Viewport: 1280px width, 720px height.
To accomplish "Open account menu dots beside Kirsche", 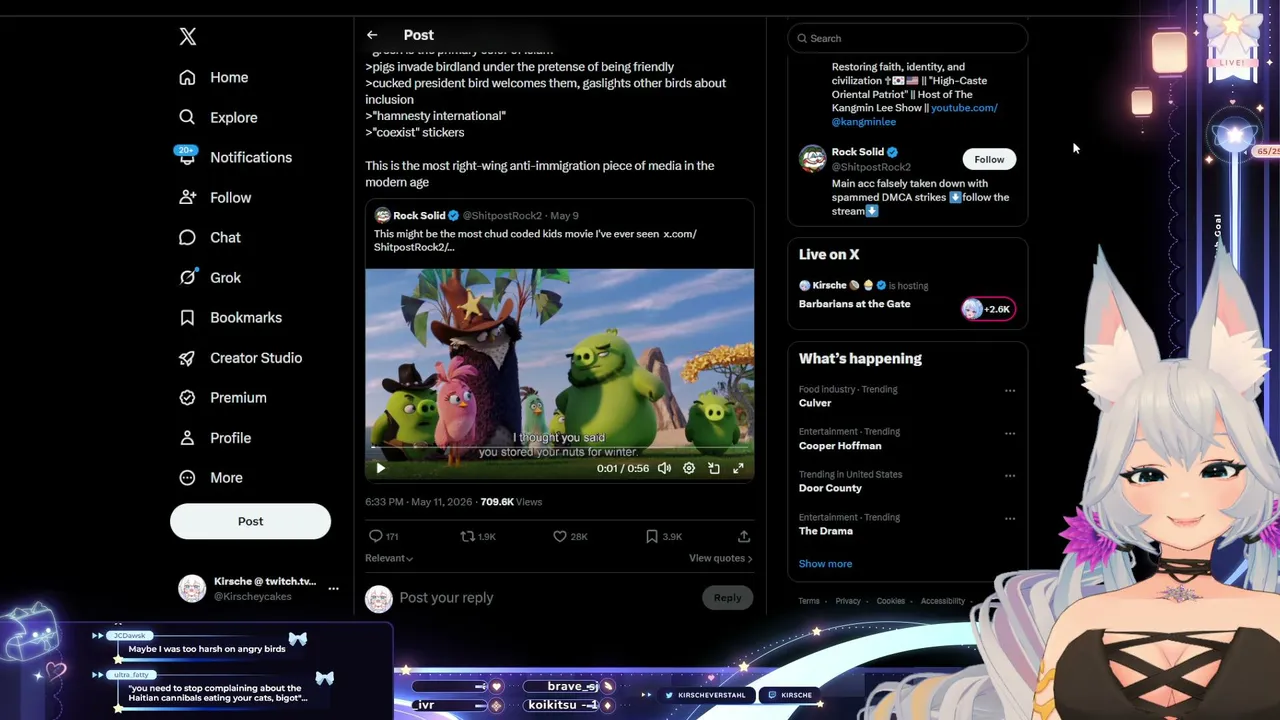I will tap(333, 588).
